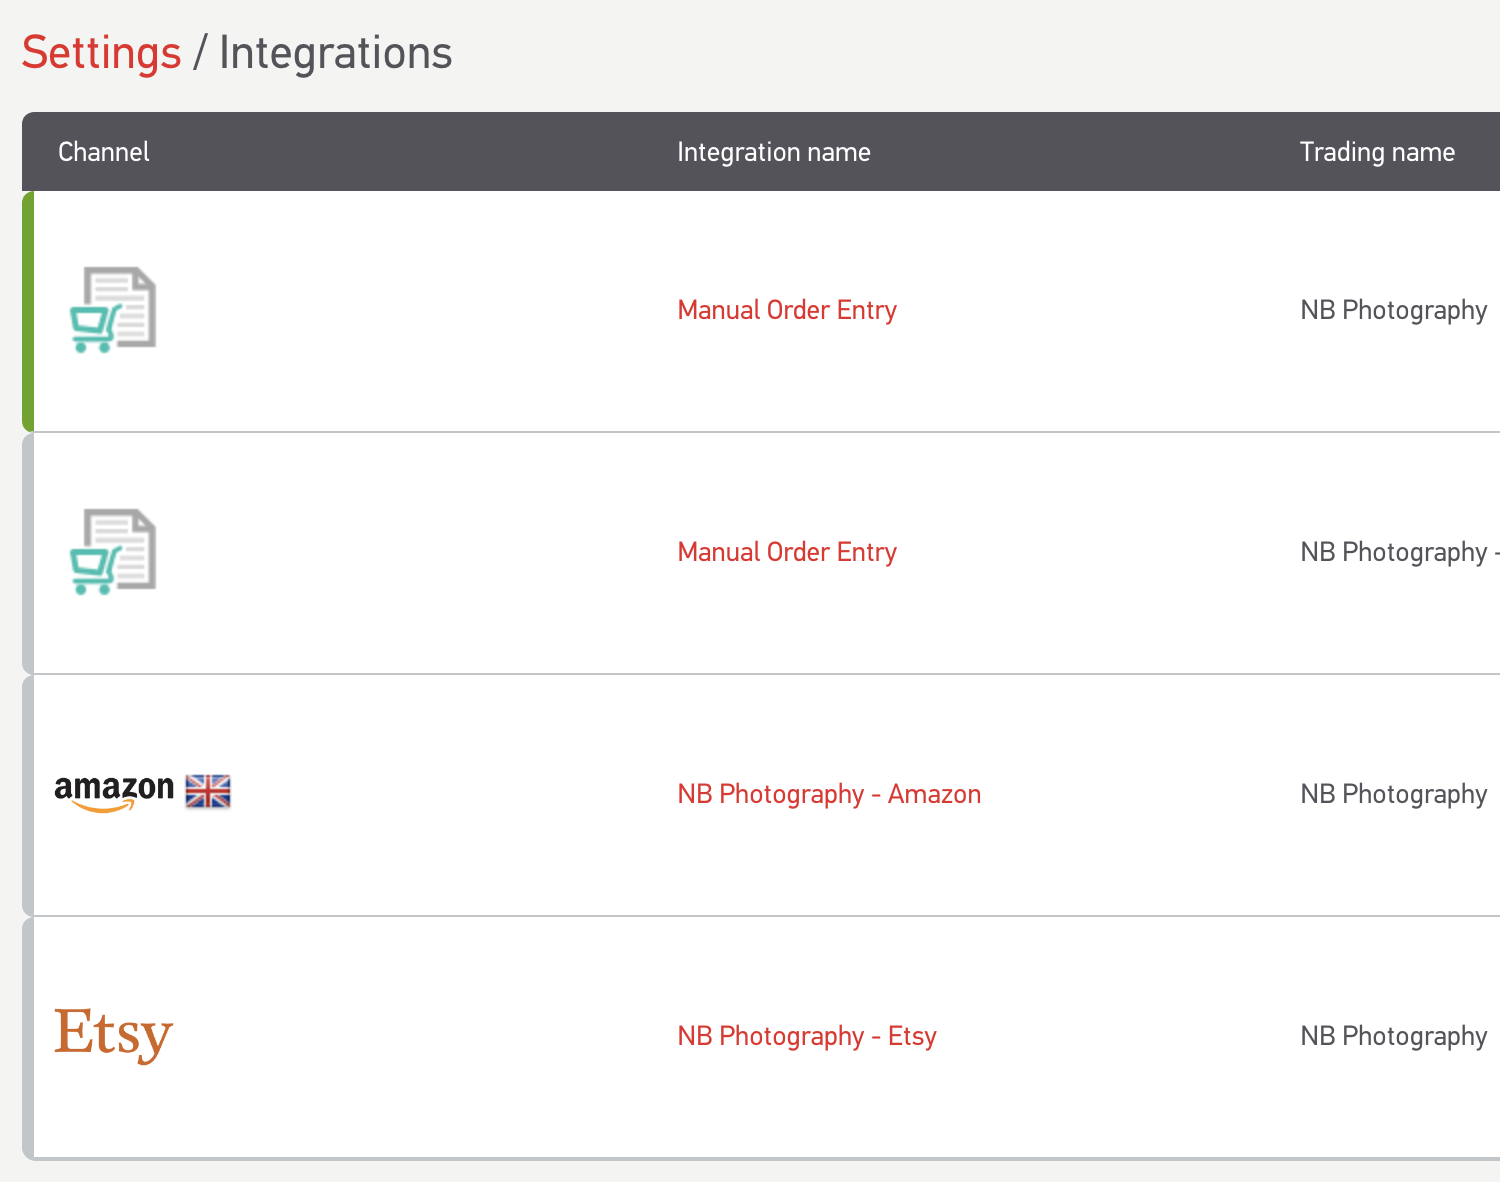Click trading name in the Amazon row
The image size is (1500, 1182).
pyautogui.click(x=1393, y=794)
